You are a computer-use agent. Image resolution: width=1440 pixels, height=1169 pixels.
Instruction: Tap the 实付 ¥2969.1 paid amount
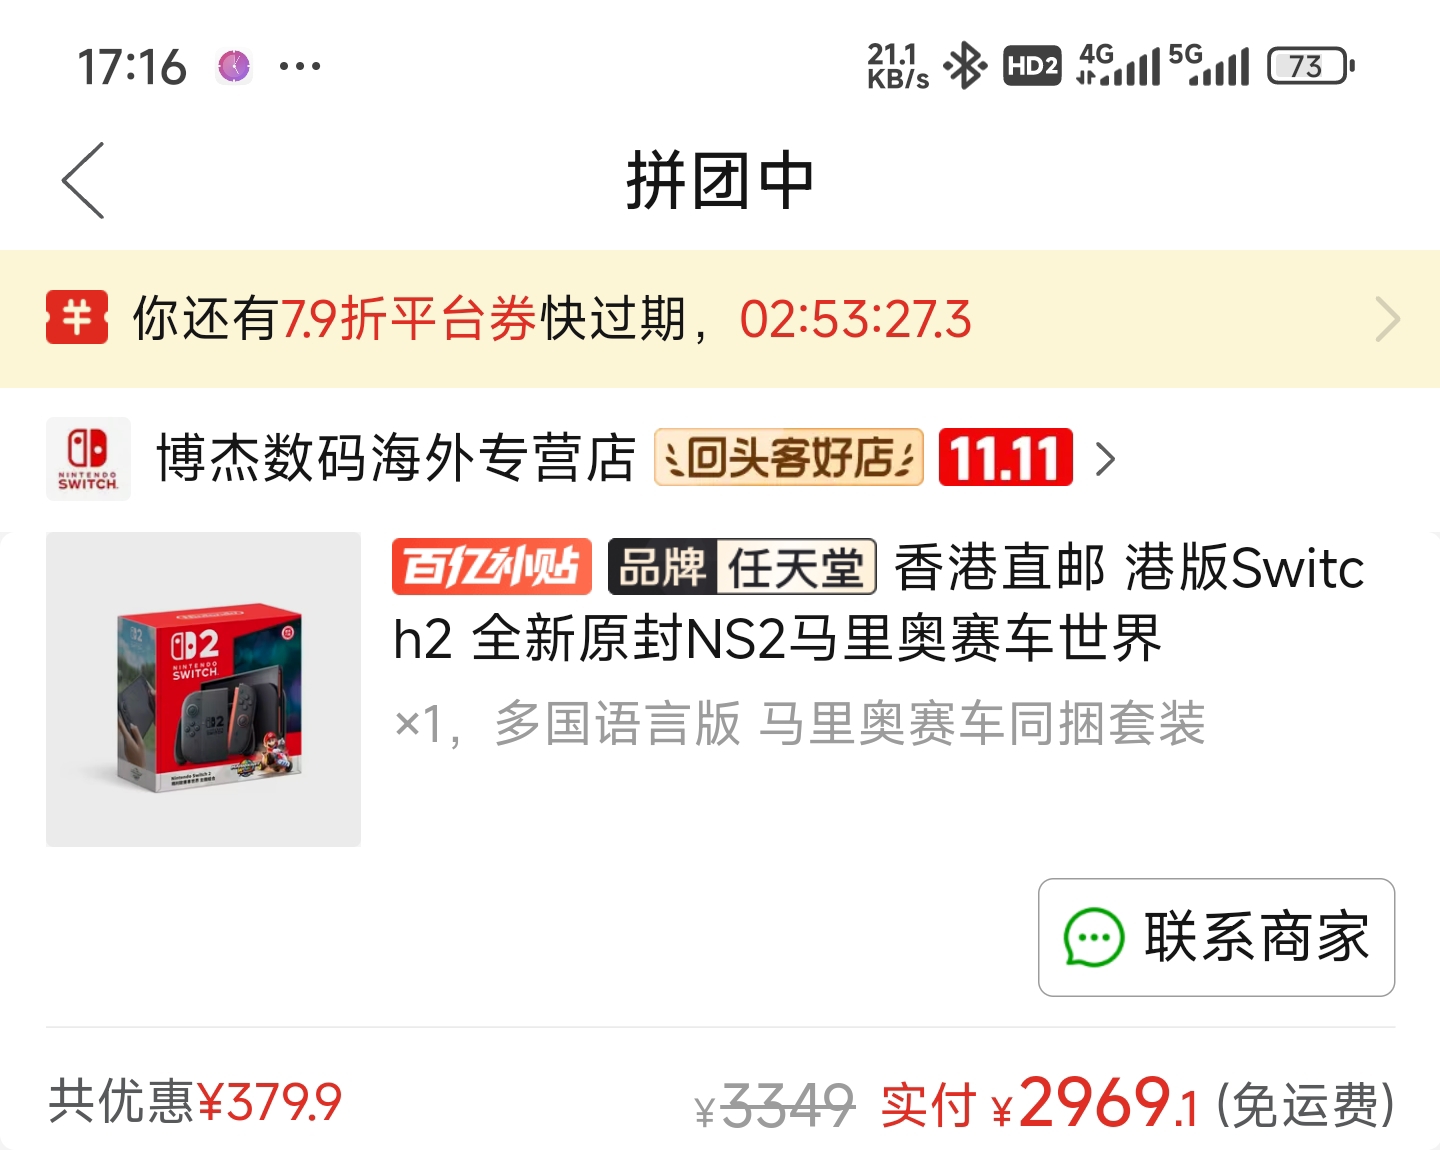pos(1039,1102)
